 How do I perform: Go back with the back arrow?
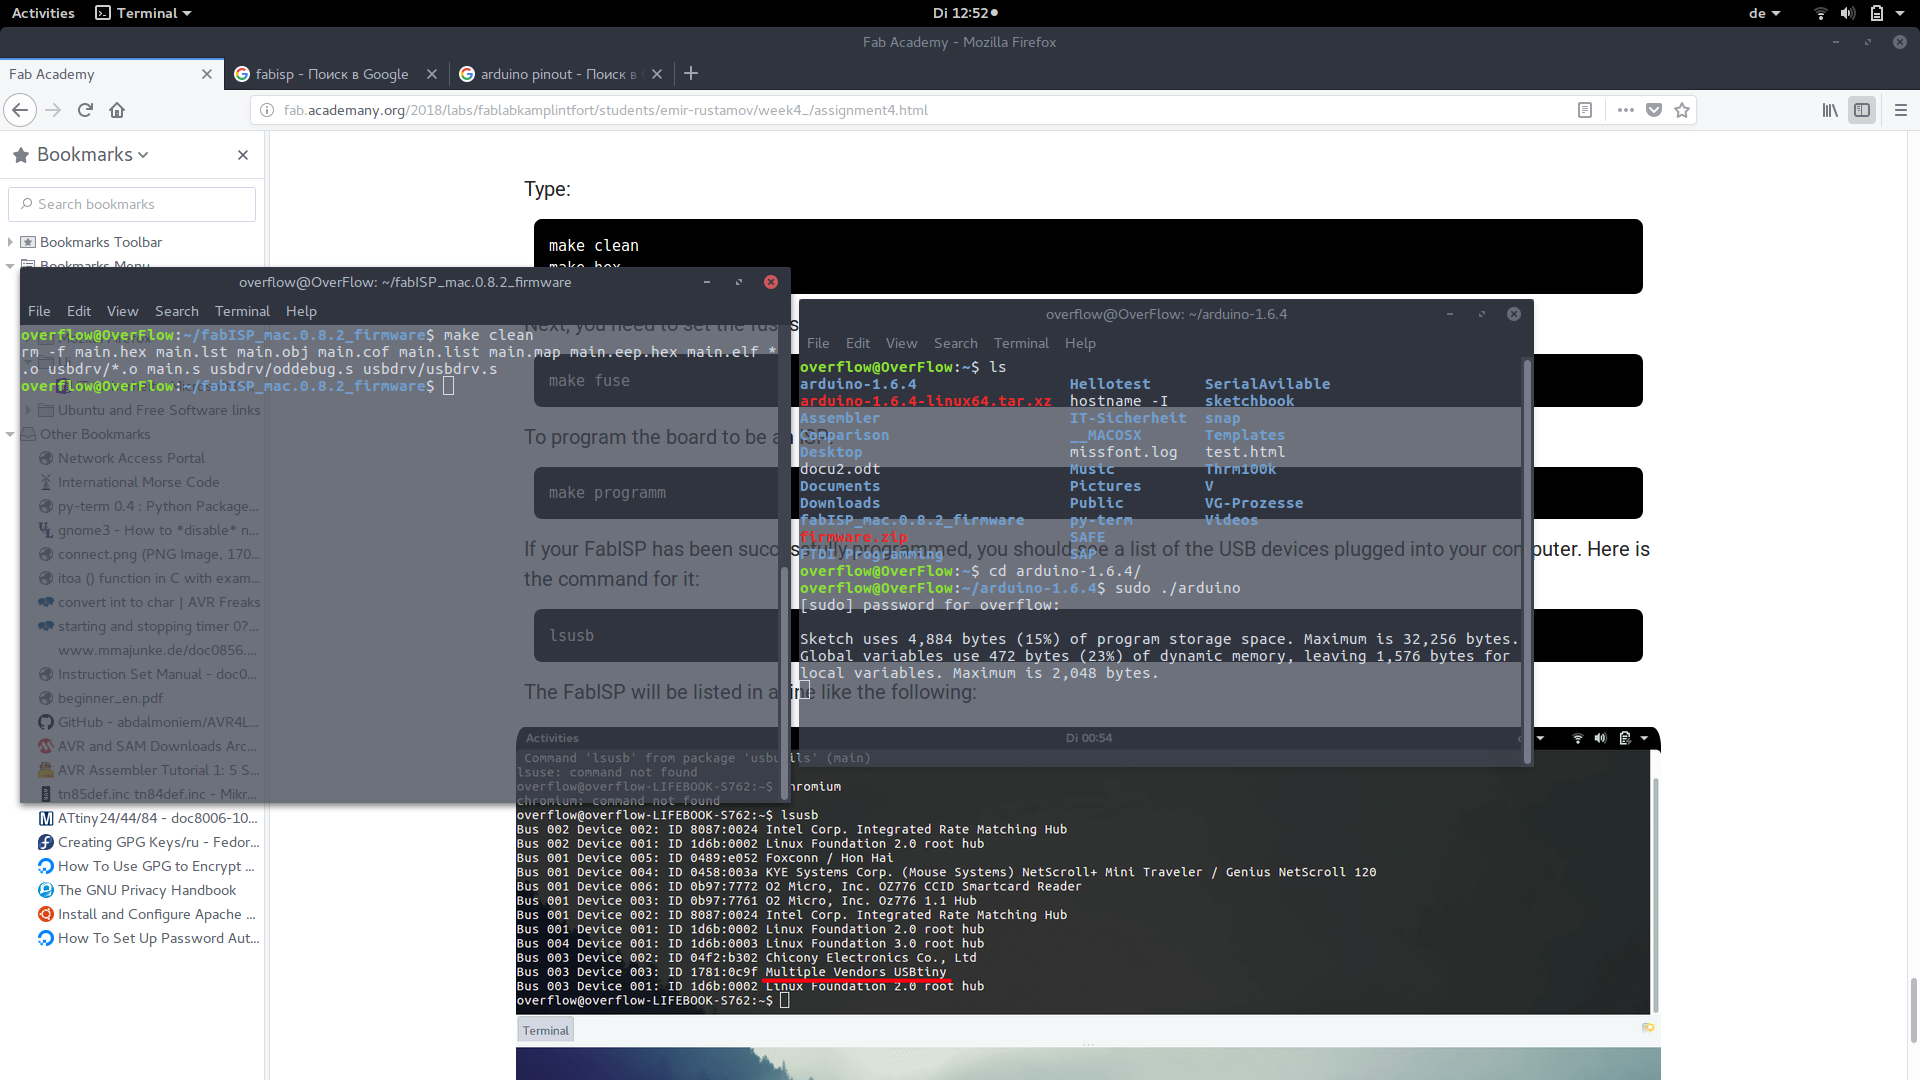pos(21,110)
